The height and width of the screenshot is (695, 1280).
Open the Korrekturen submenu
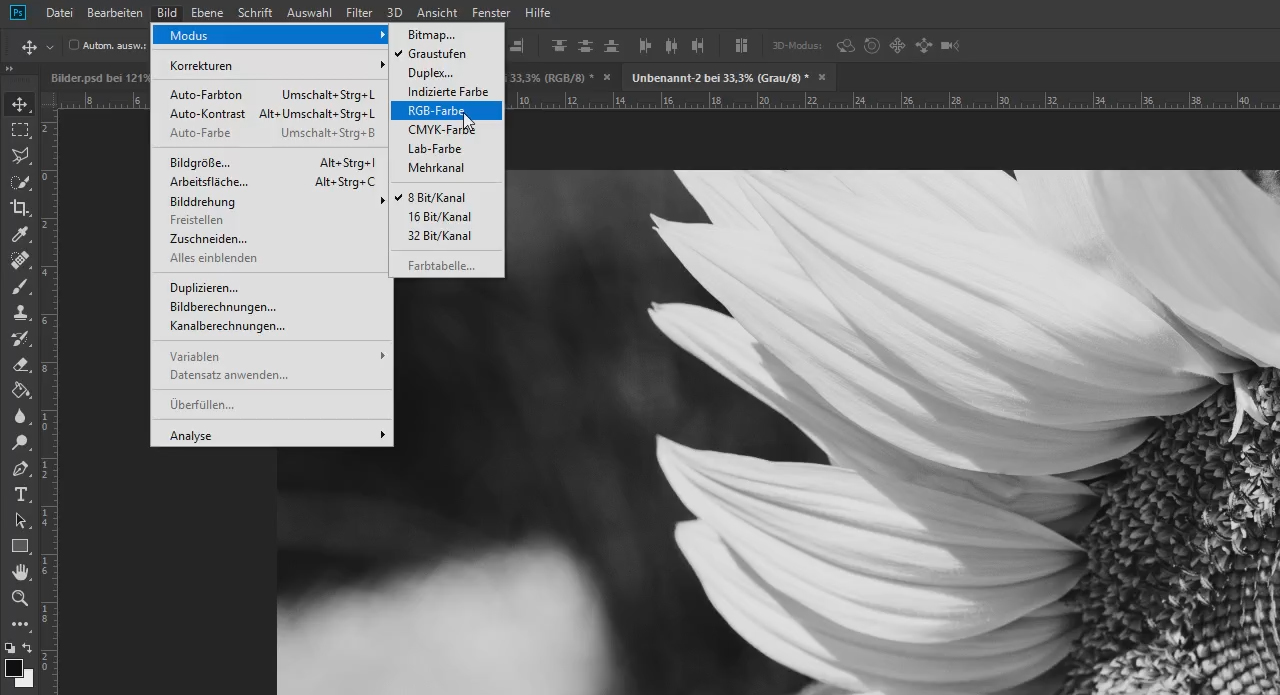tap(271, 66)
